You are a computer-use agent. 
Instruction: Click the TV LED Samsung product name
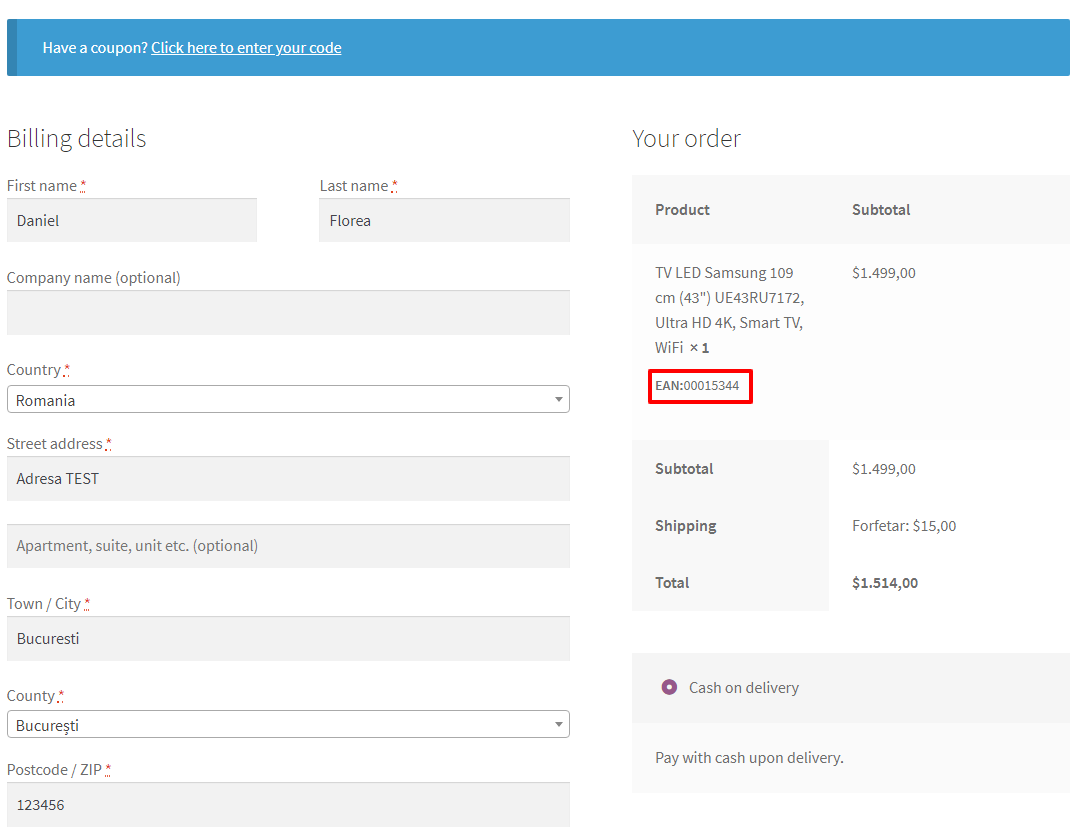pos(729,310)
